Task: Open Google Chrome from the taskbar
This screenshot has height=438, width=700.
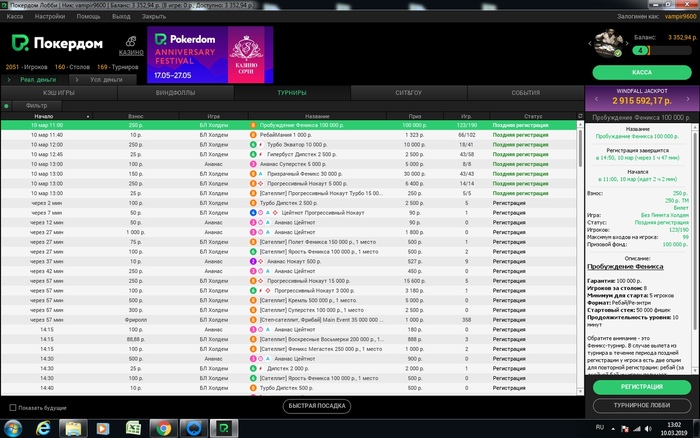Action: [x=163, y=429]
